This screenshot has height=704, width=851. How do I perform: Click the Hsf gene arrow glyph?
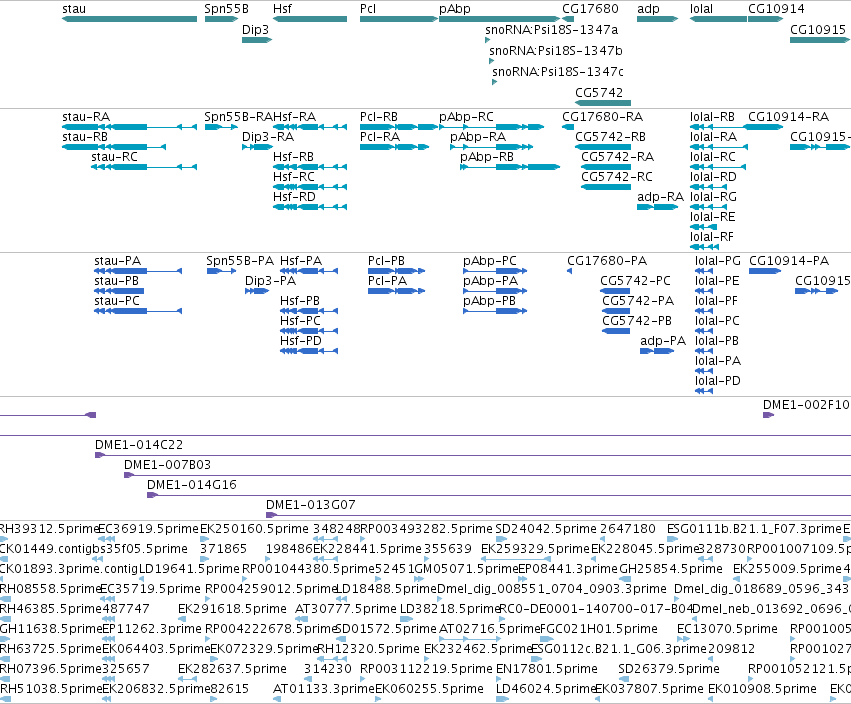pyautogui.click(x=310, y=19)
